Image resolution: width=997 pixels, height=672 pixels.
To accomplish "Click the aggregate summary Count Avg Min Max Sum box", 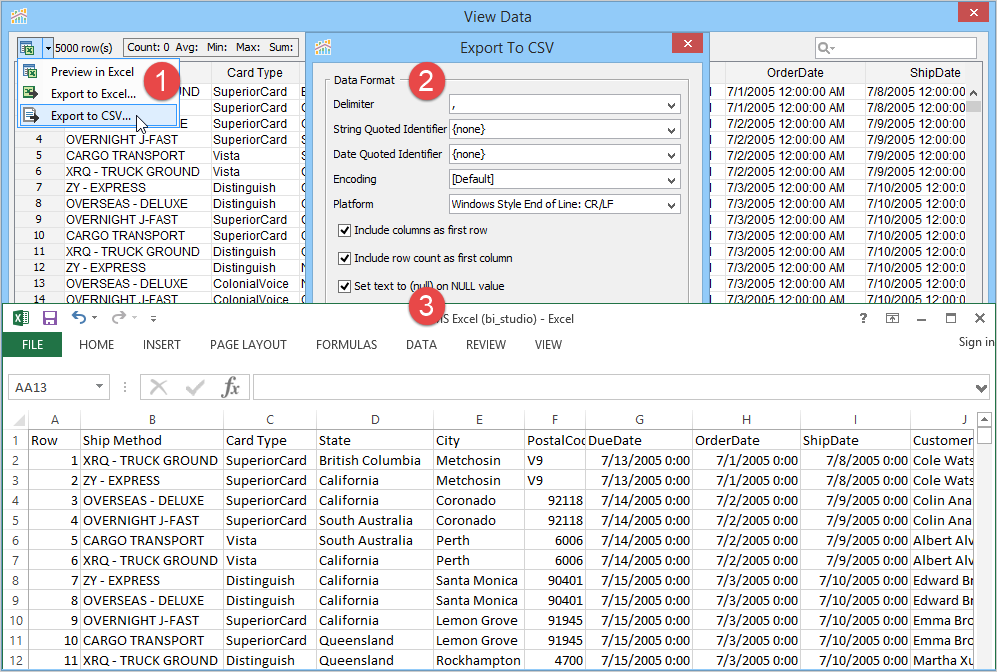I will [210, 47].
